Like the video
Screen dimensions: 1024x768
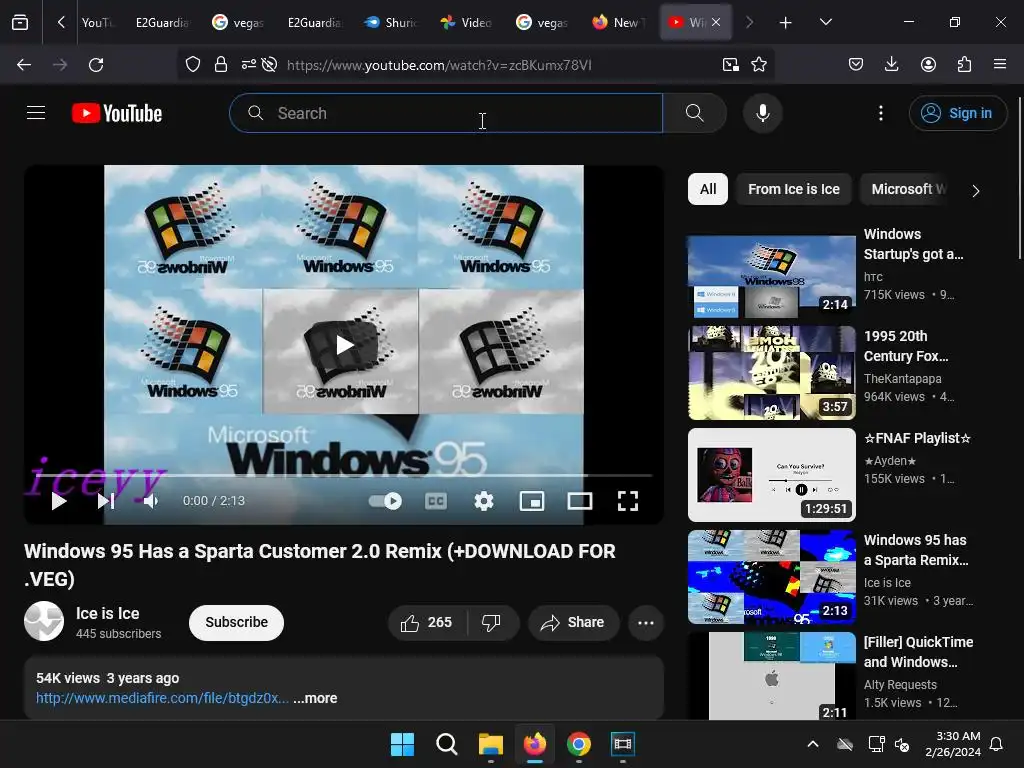(427, 622)
